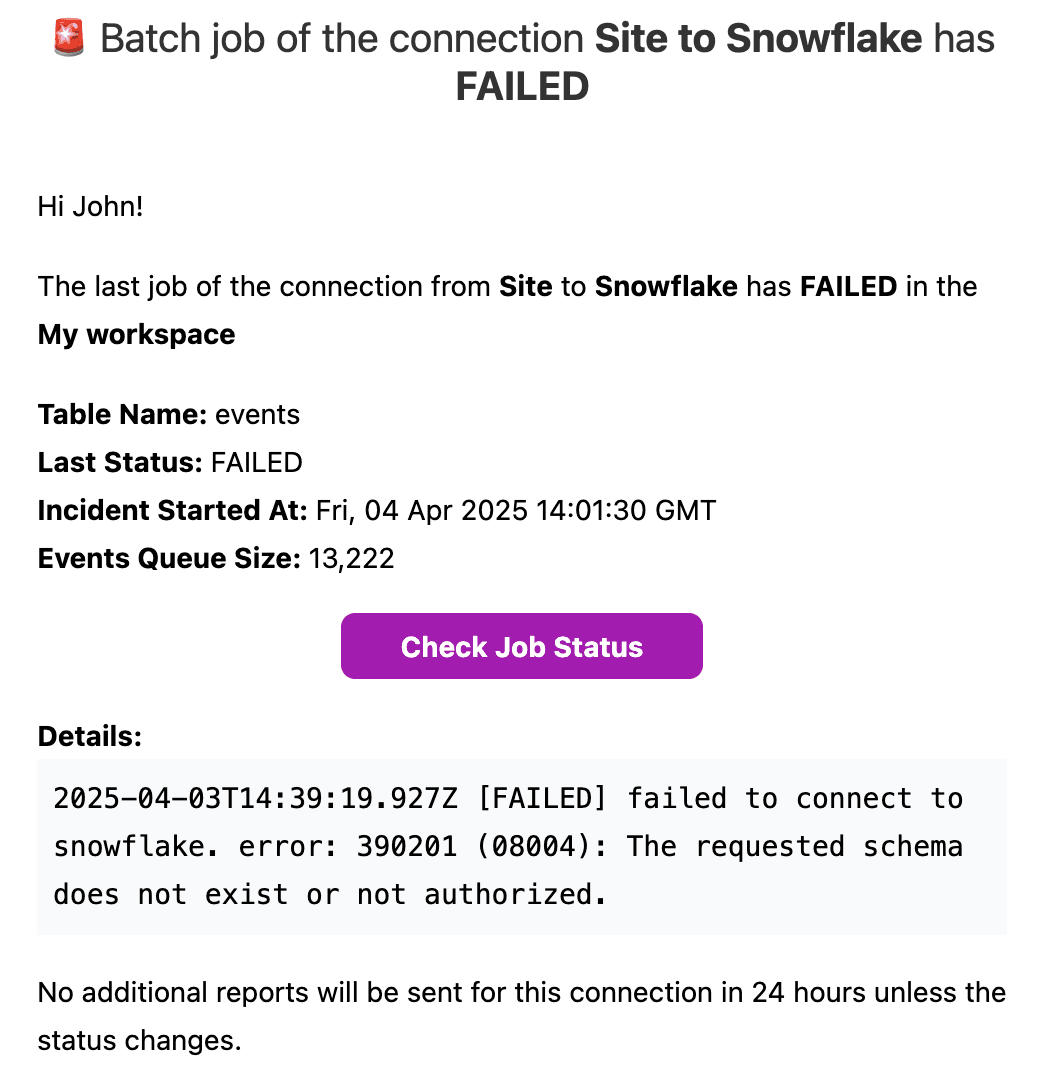
Task: Click the 'Events Queue Size:' label
Action: (x=169, y=559)
